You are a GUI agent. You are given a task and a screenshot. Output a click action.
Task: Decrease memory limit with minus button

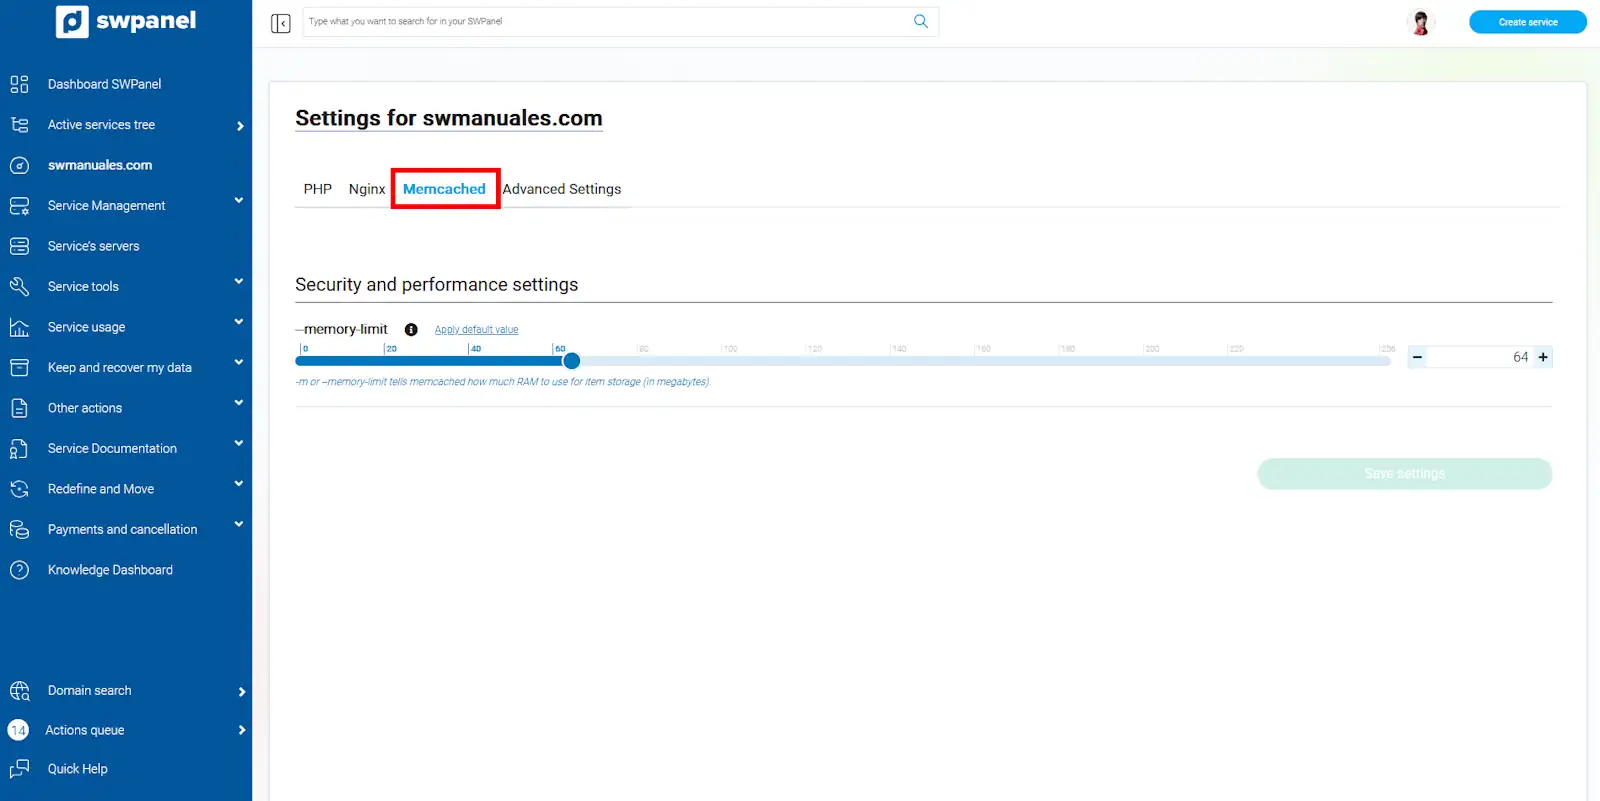(x=1417, y=357)
